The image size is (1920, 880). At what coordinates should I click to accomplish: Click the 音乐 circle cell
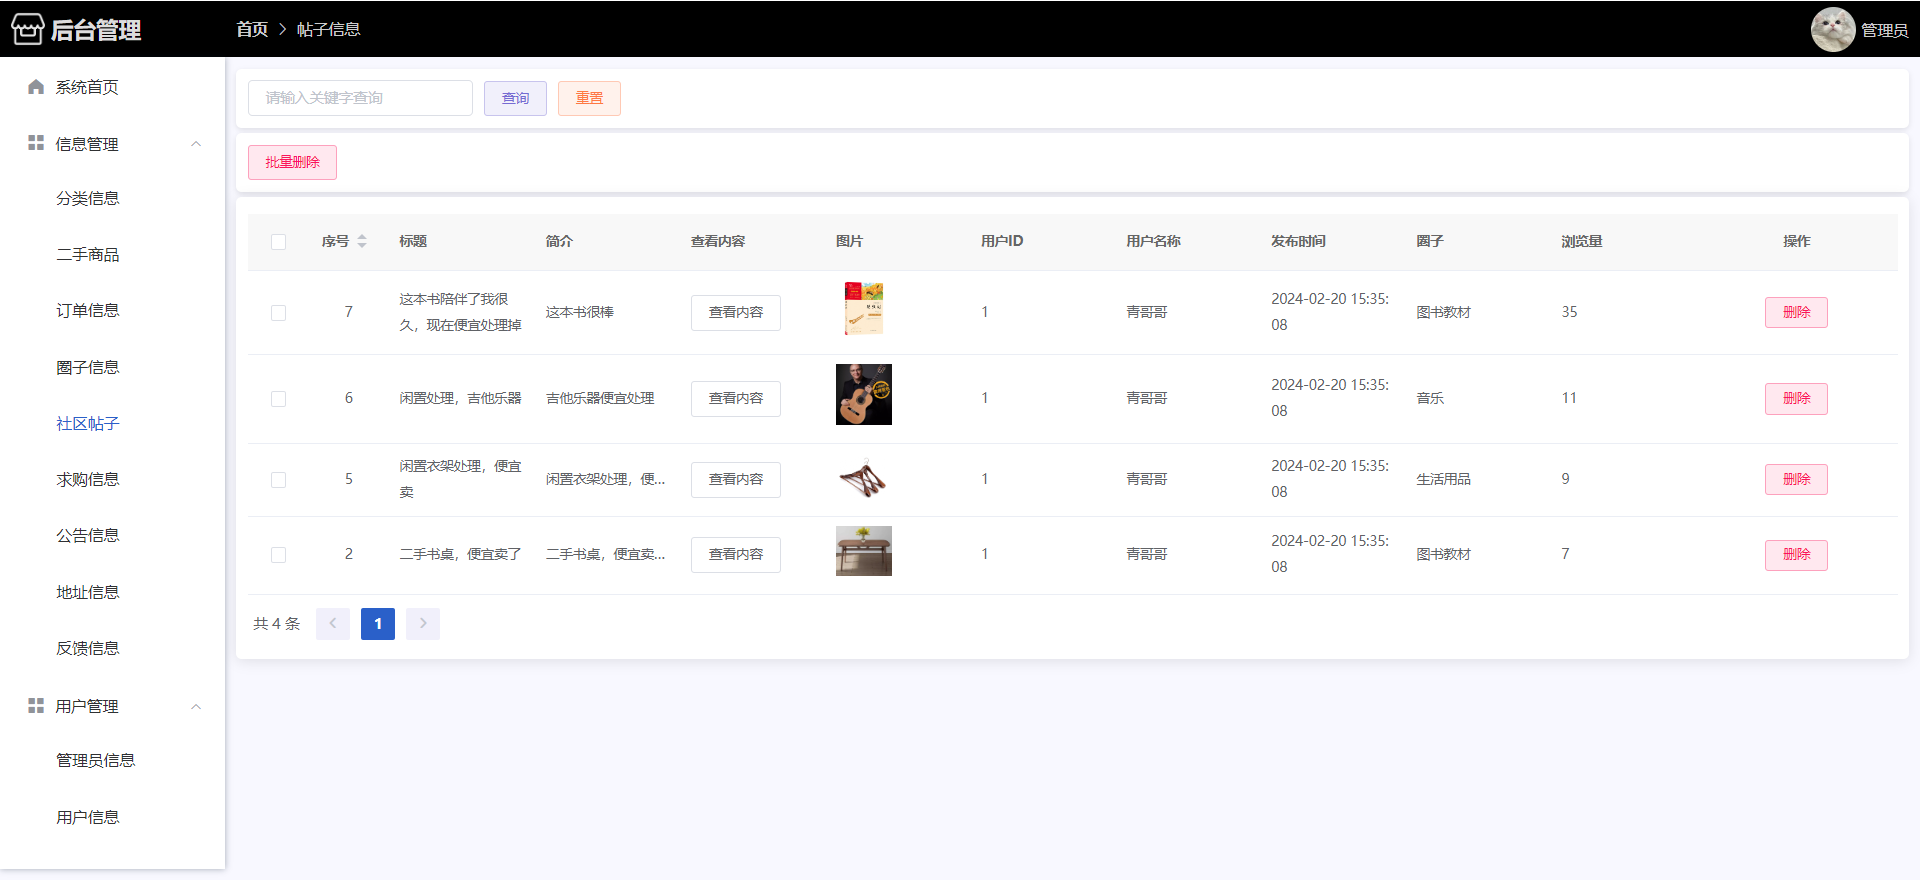1430,399
